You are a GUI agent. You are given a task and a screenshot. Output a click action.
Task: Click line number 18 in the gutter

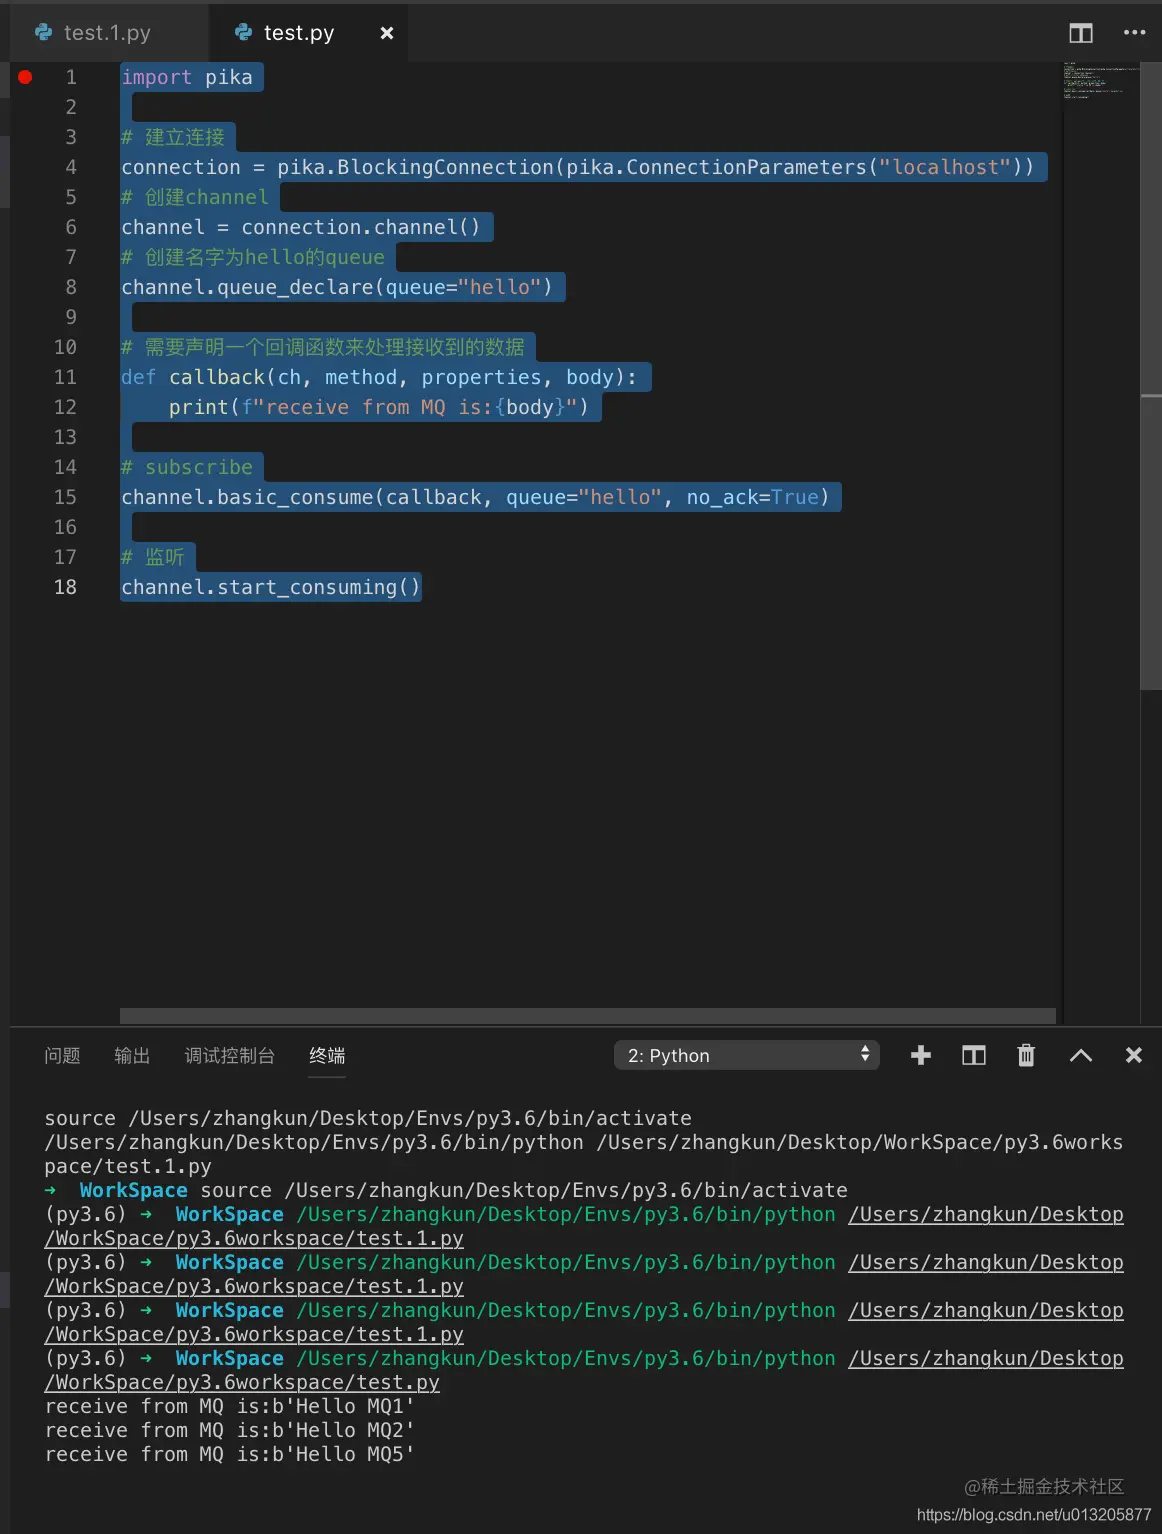click(65, 587)
